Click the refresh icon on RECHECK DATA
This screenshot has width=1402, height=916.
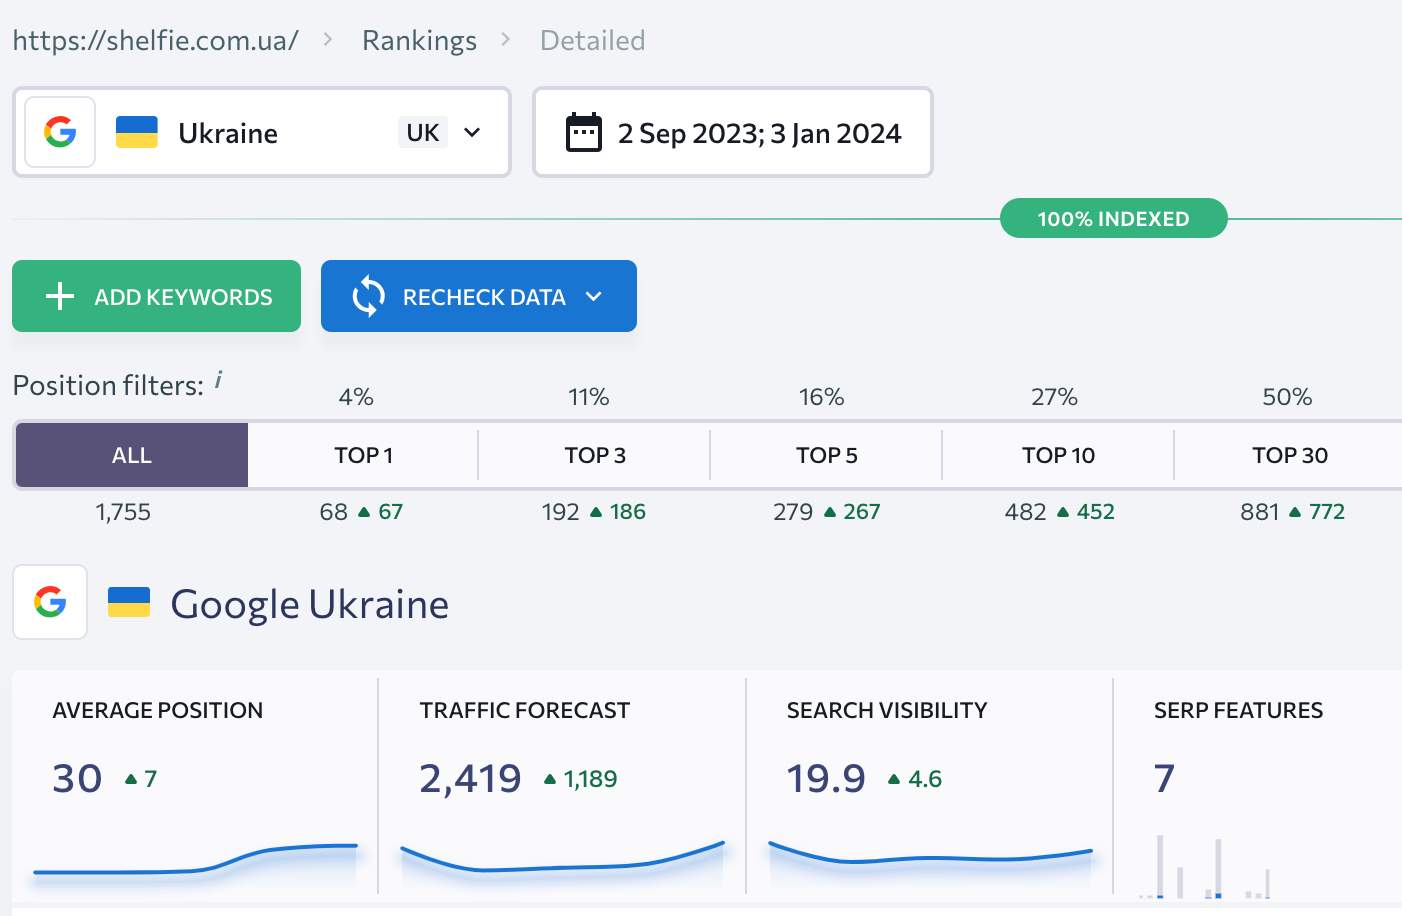[368, 296]
